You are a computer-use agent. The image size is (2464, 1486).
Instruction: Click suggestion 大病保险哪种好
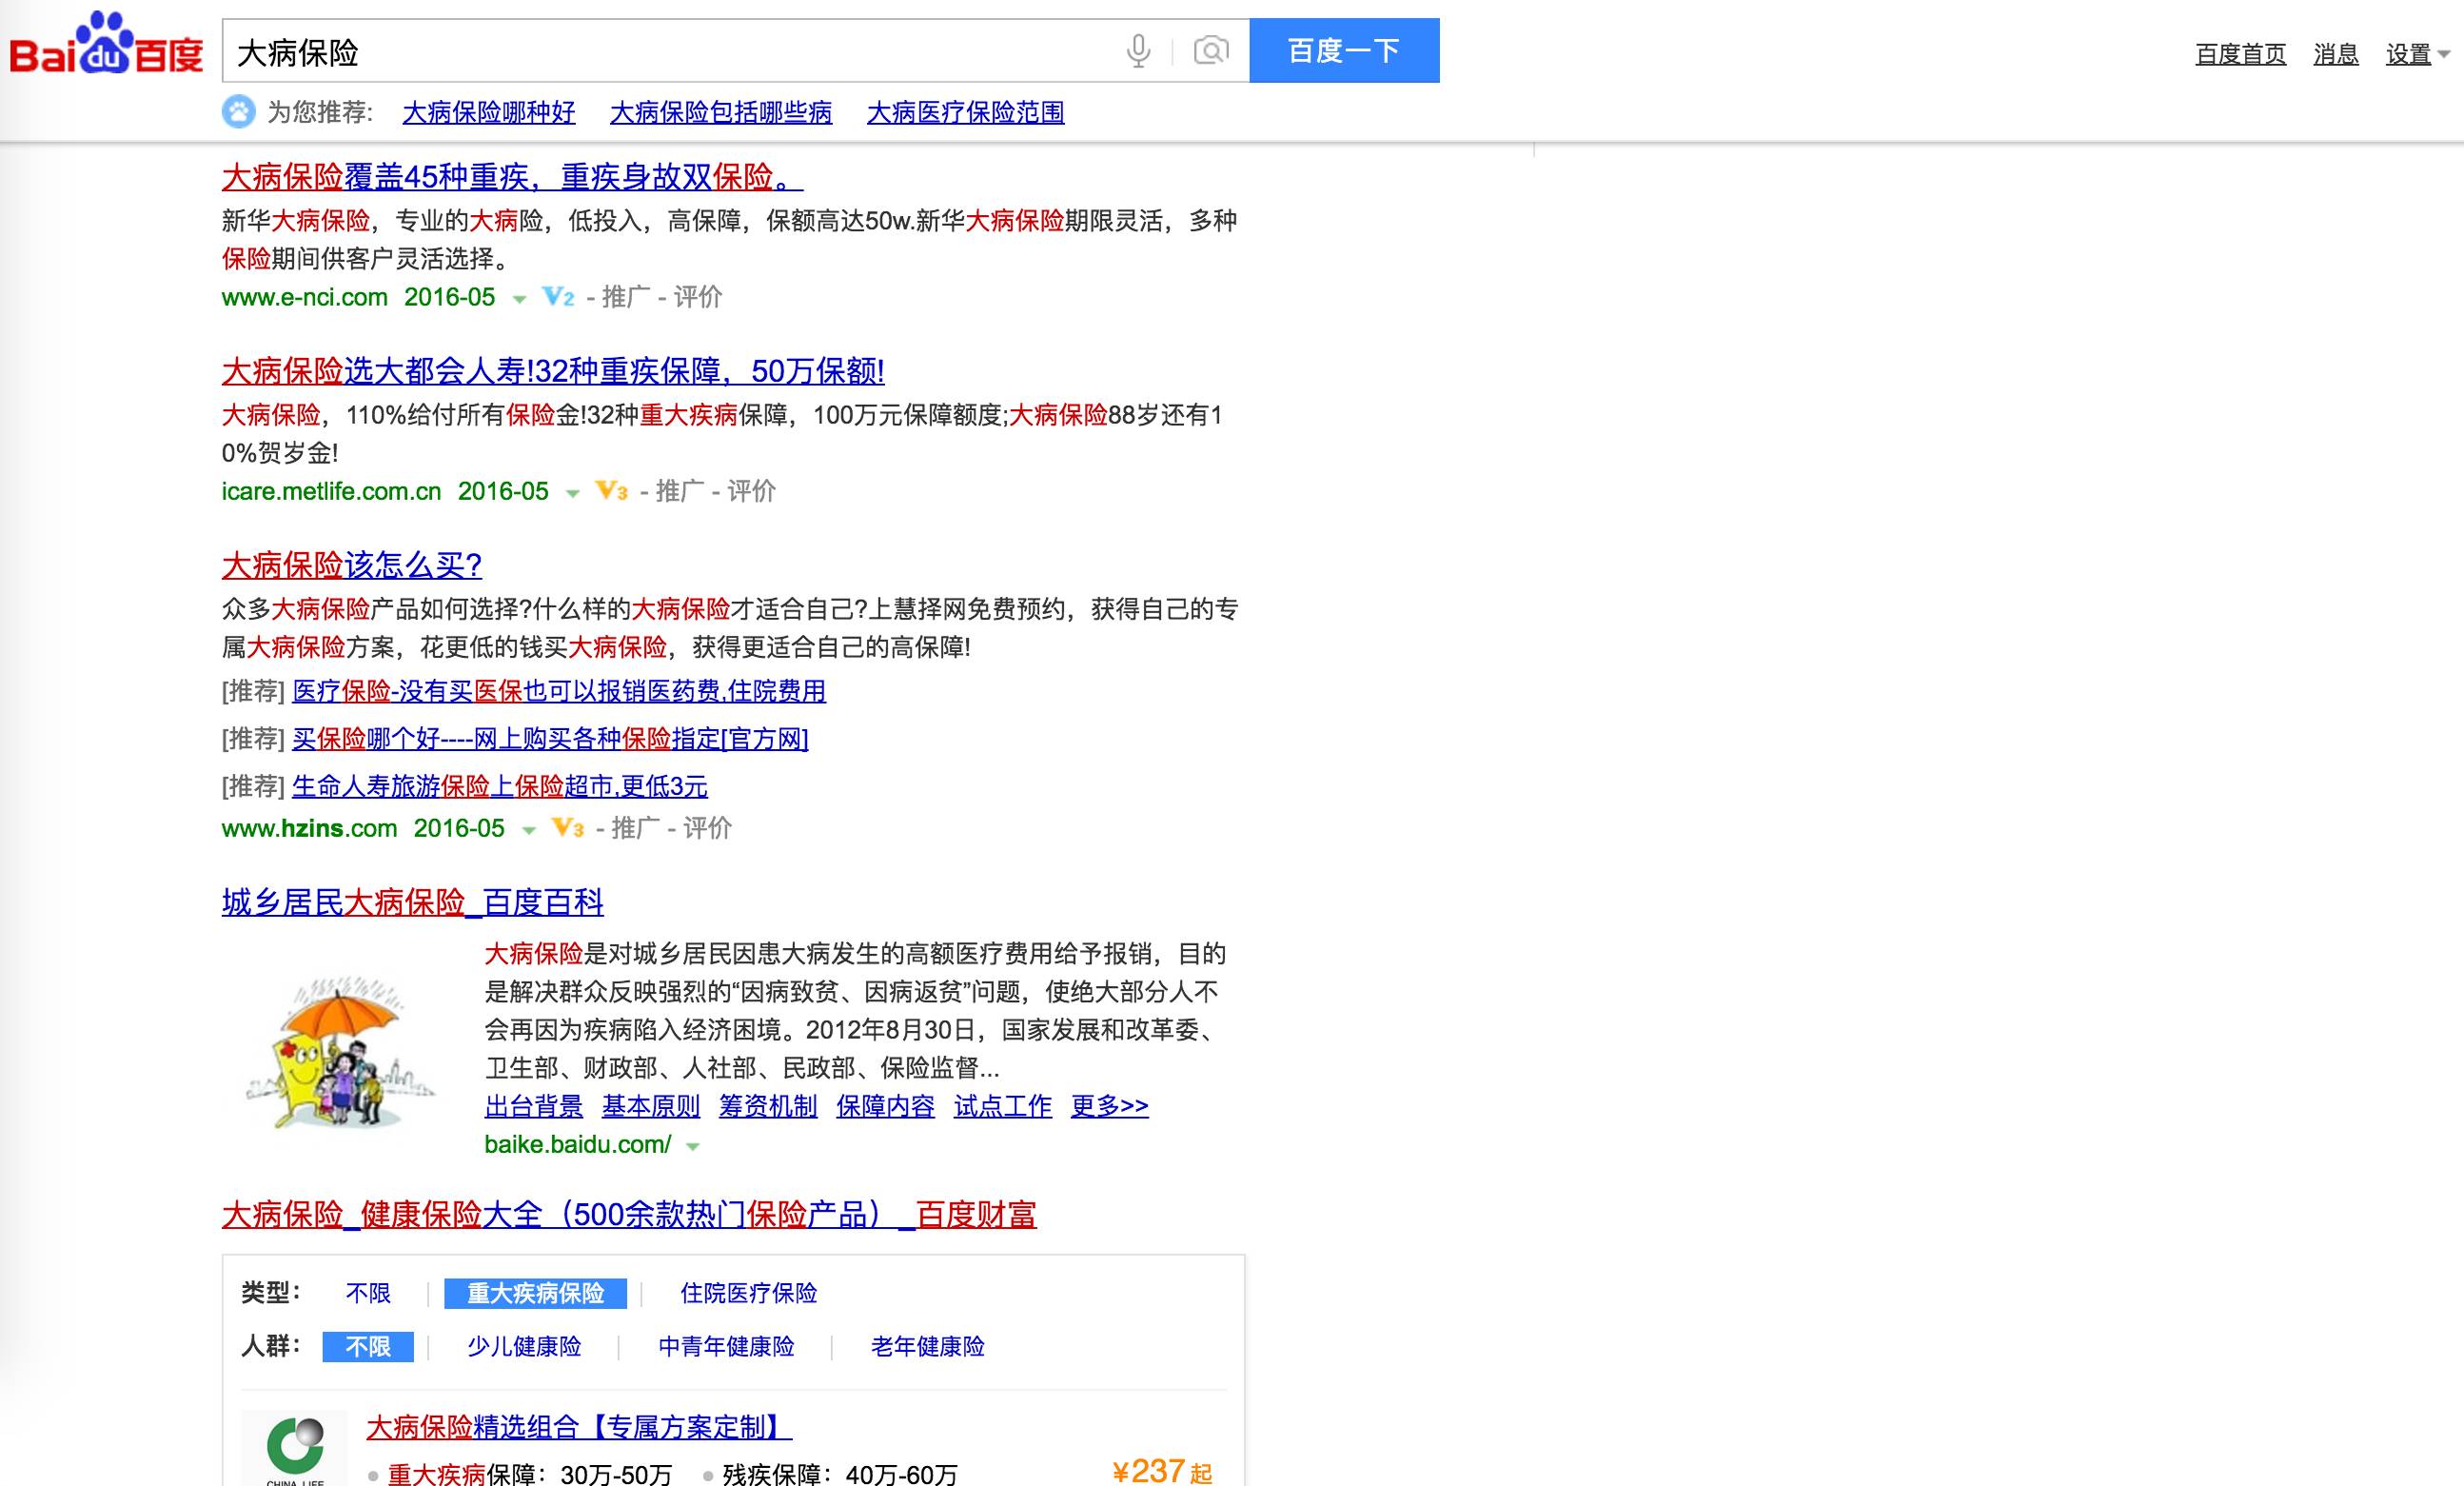click(489, 112)
